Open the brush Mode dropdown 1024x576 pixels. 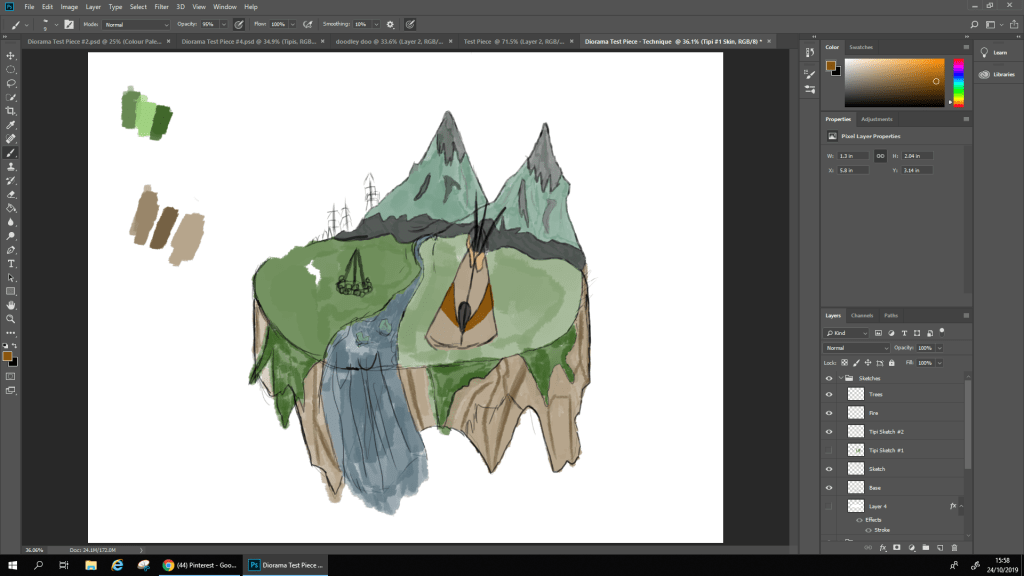137,23
